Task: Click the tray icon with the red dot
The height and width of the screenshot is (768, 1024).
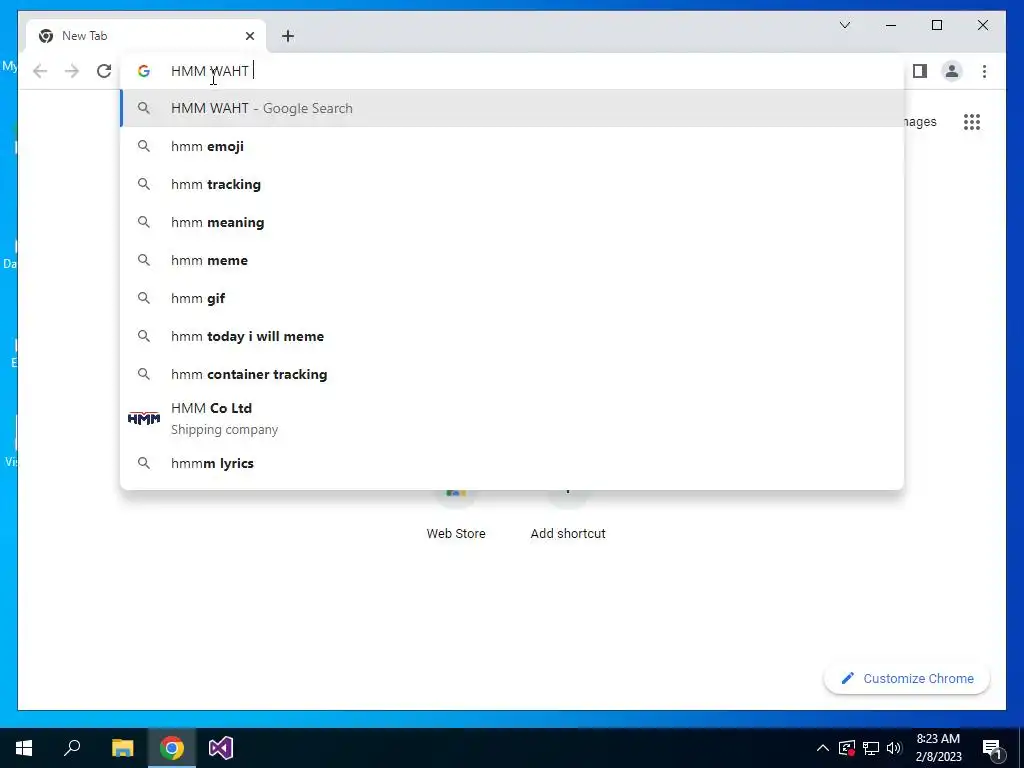Action: click(847, 748)
